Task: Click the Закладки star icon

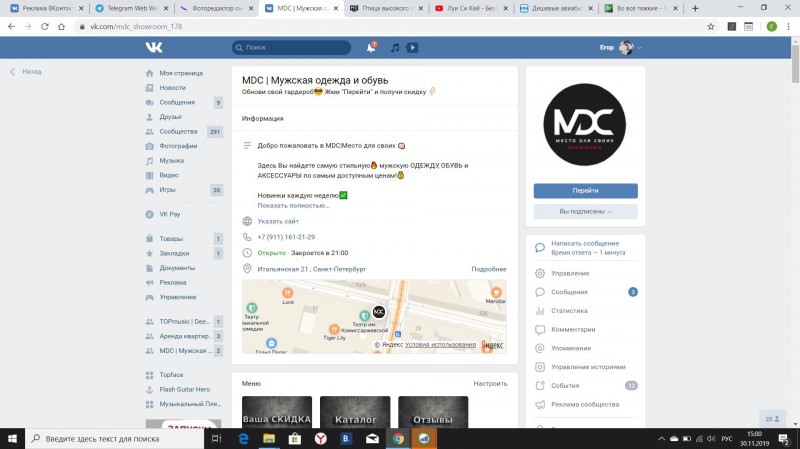Action: pyautogui.click(x=149, y=253)
